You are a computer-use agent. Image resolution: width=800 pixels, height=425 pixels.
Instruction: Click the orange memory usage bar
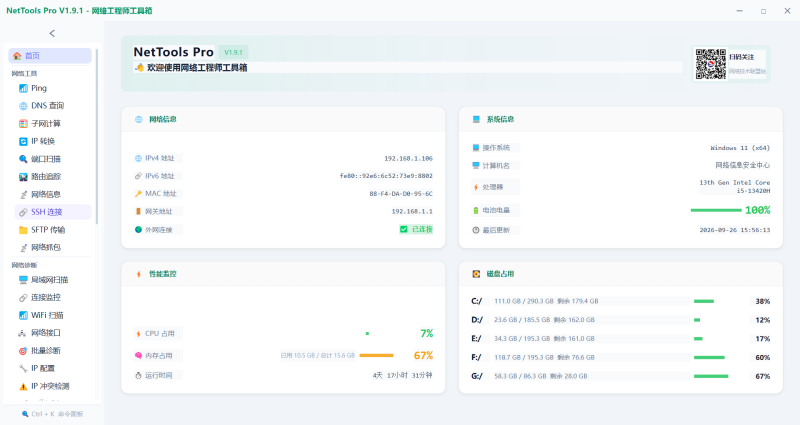pyautogui.click(x=377, y=356)
